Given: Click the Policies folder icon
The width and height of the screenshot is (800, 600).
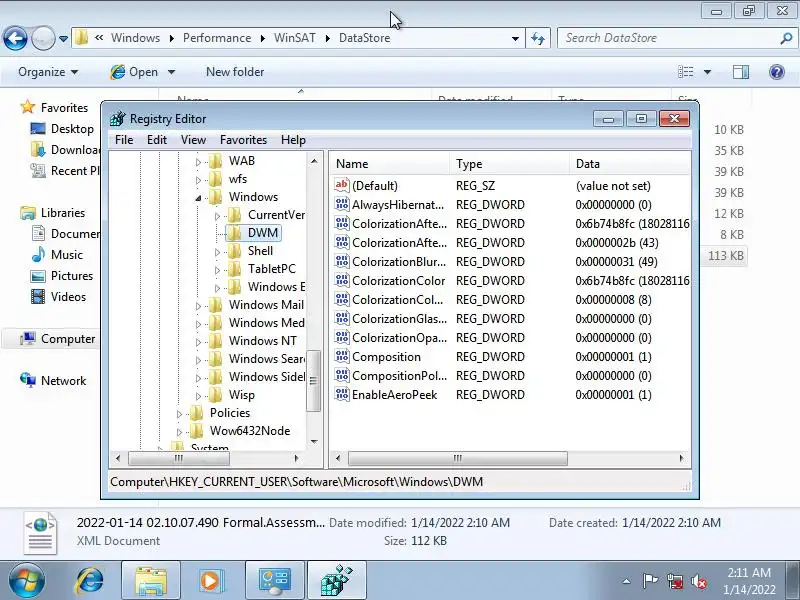Looking at the screenshot, I should point(196,413).
